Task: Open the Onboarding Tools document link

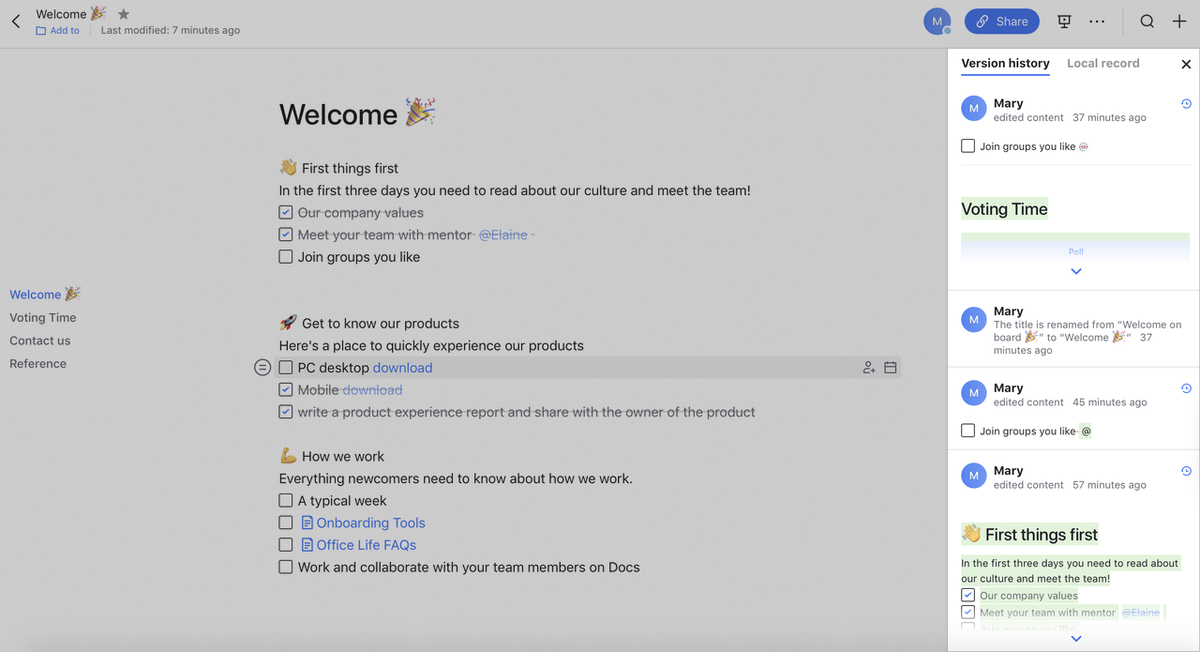Action: coord(370,523)
